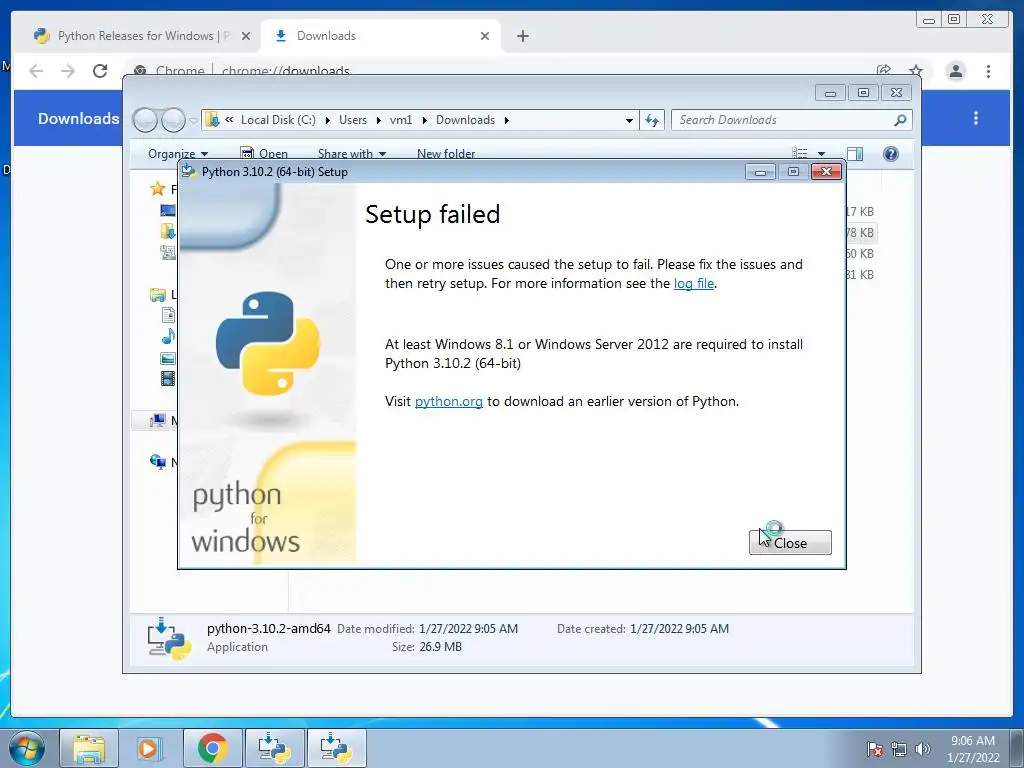The height and width of the screenshot is (768, 1024).
Task: Open File Explorer from the taskbar
Action: click(x=89, y=748)
